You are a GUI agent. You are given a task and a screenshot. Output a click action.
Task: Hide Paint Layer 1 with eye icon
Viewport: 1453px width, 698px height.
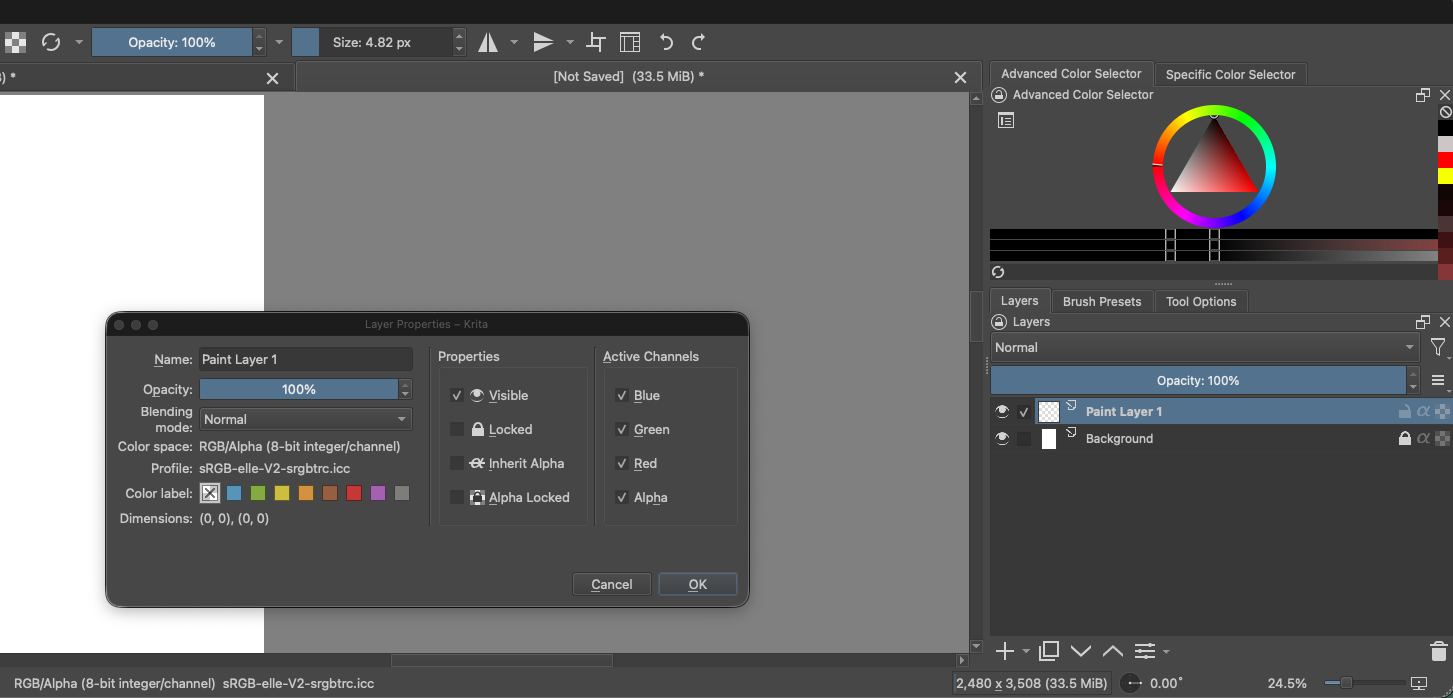click(1002, 411)
